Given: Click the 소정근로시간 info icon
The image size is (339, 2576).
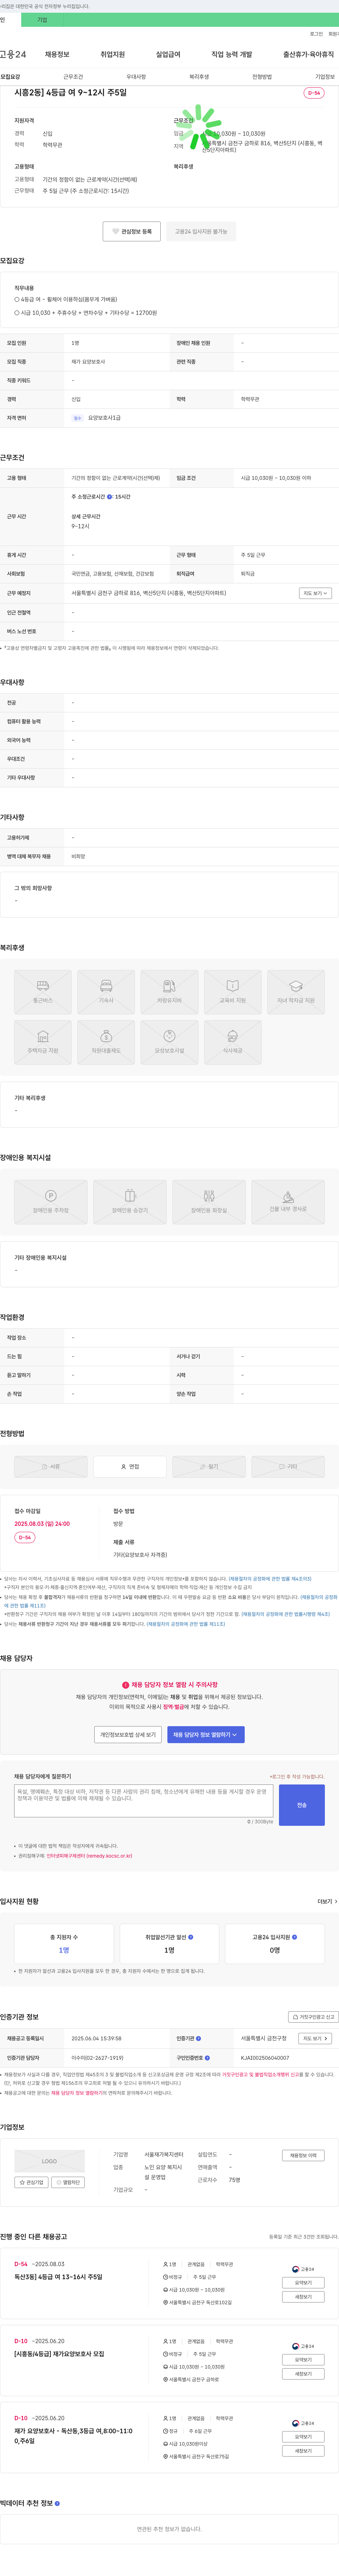Looking at the screenshot, I should [110, 497].
